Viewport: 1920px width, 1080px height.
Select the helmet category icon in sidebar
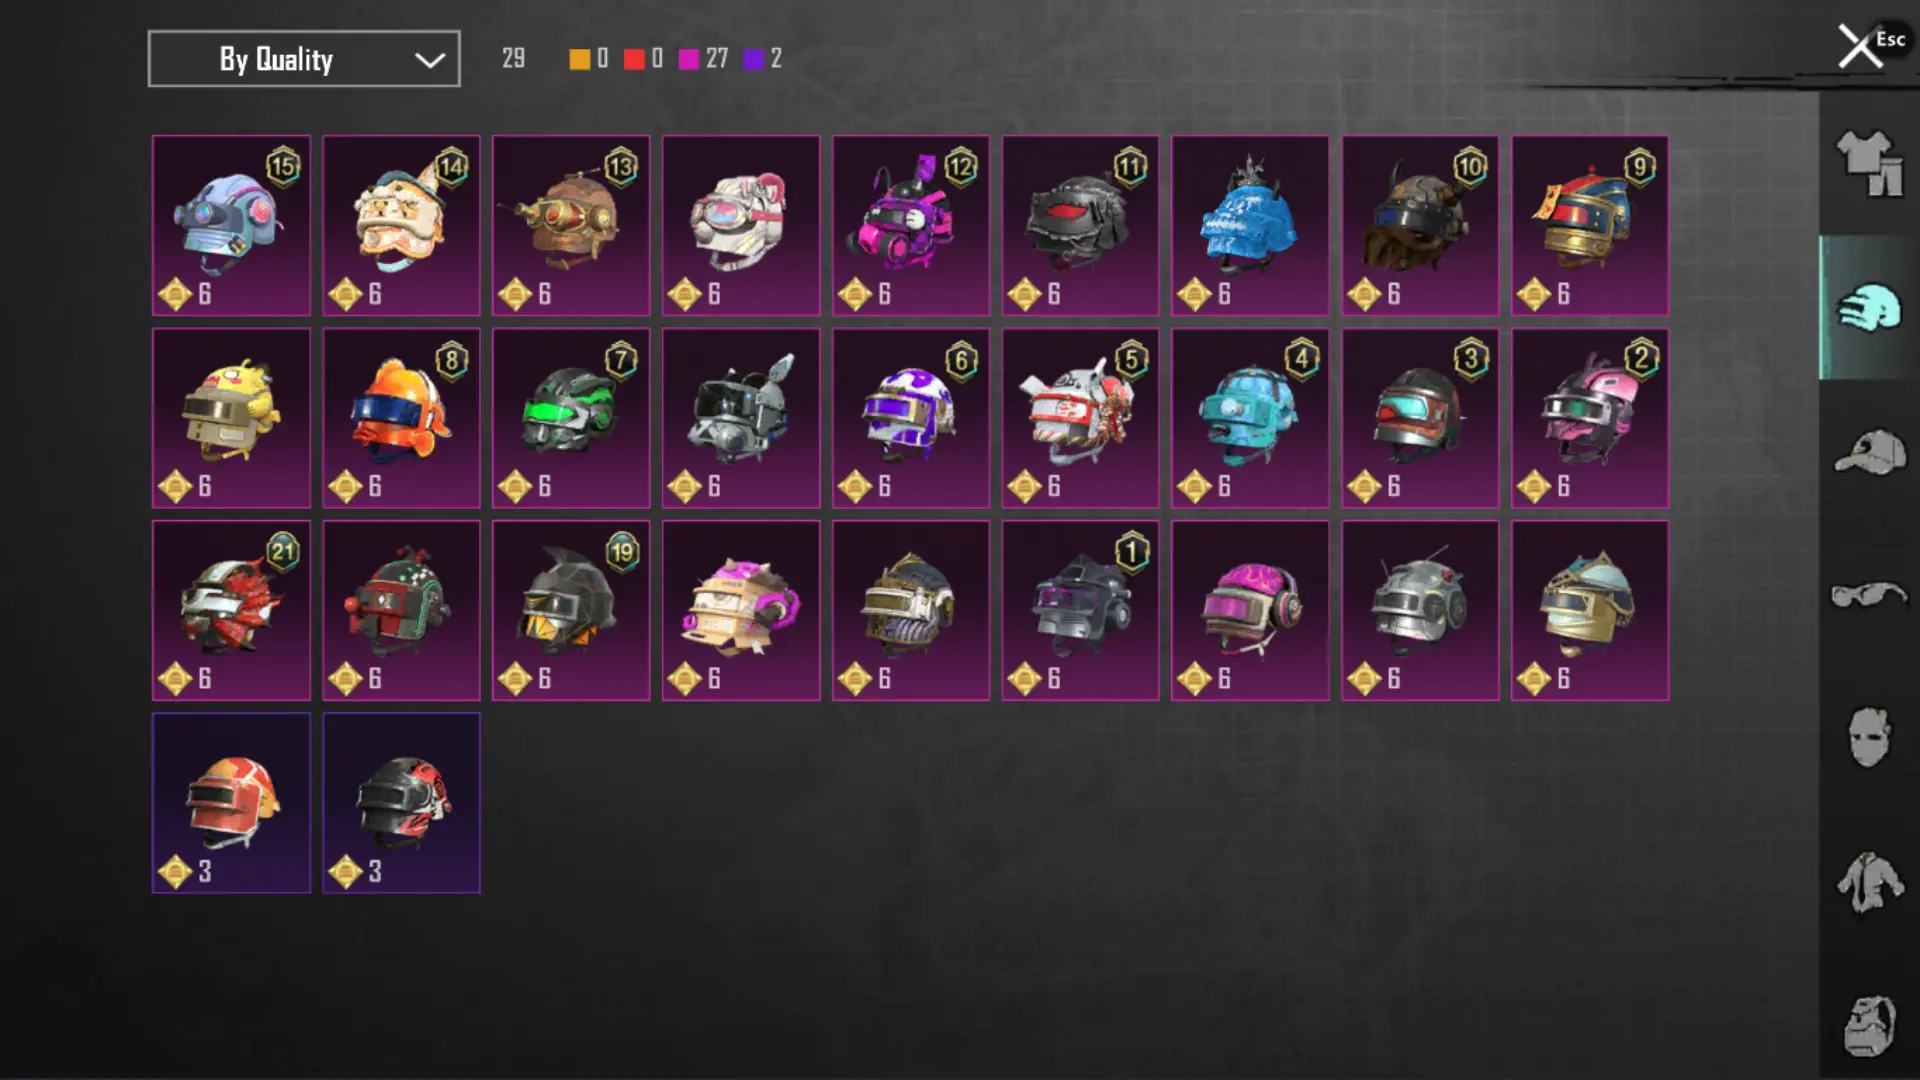[1868, 307]
